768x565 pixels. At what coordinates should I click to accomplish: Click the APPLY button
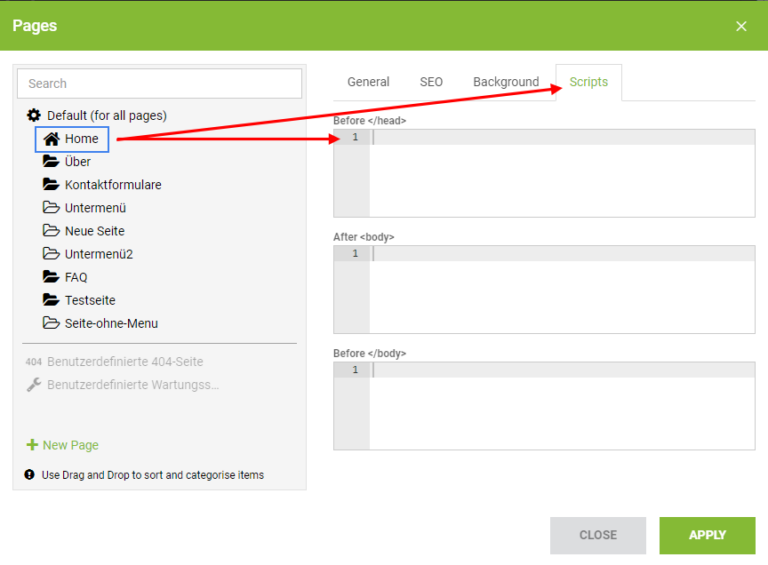[707, 535]
